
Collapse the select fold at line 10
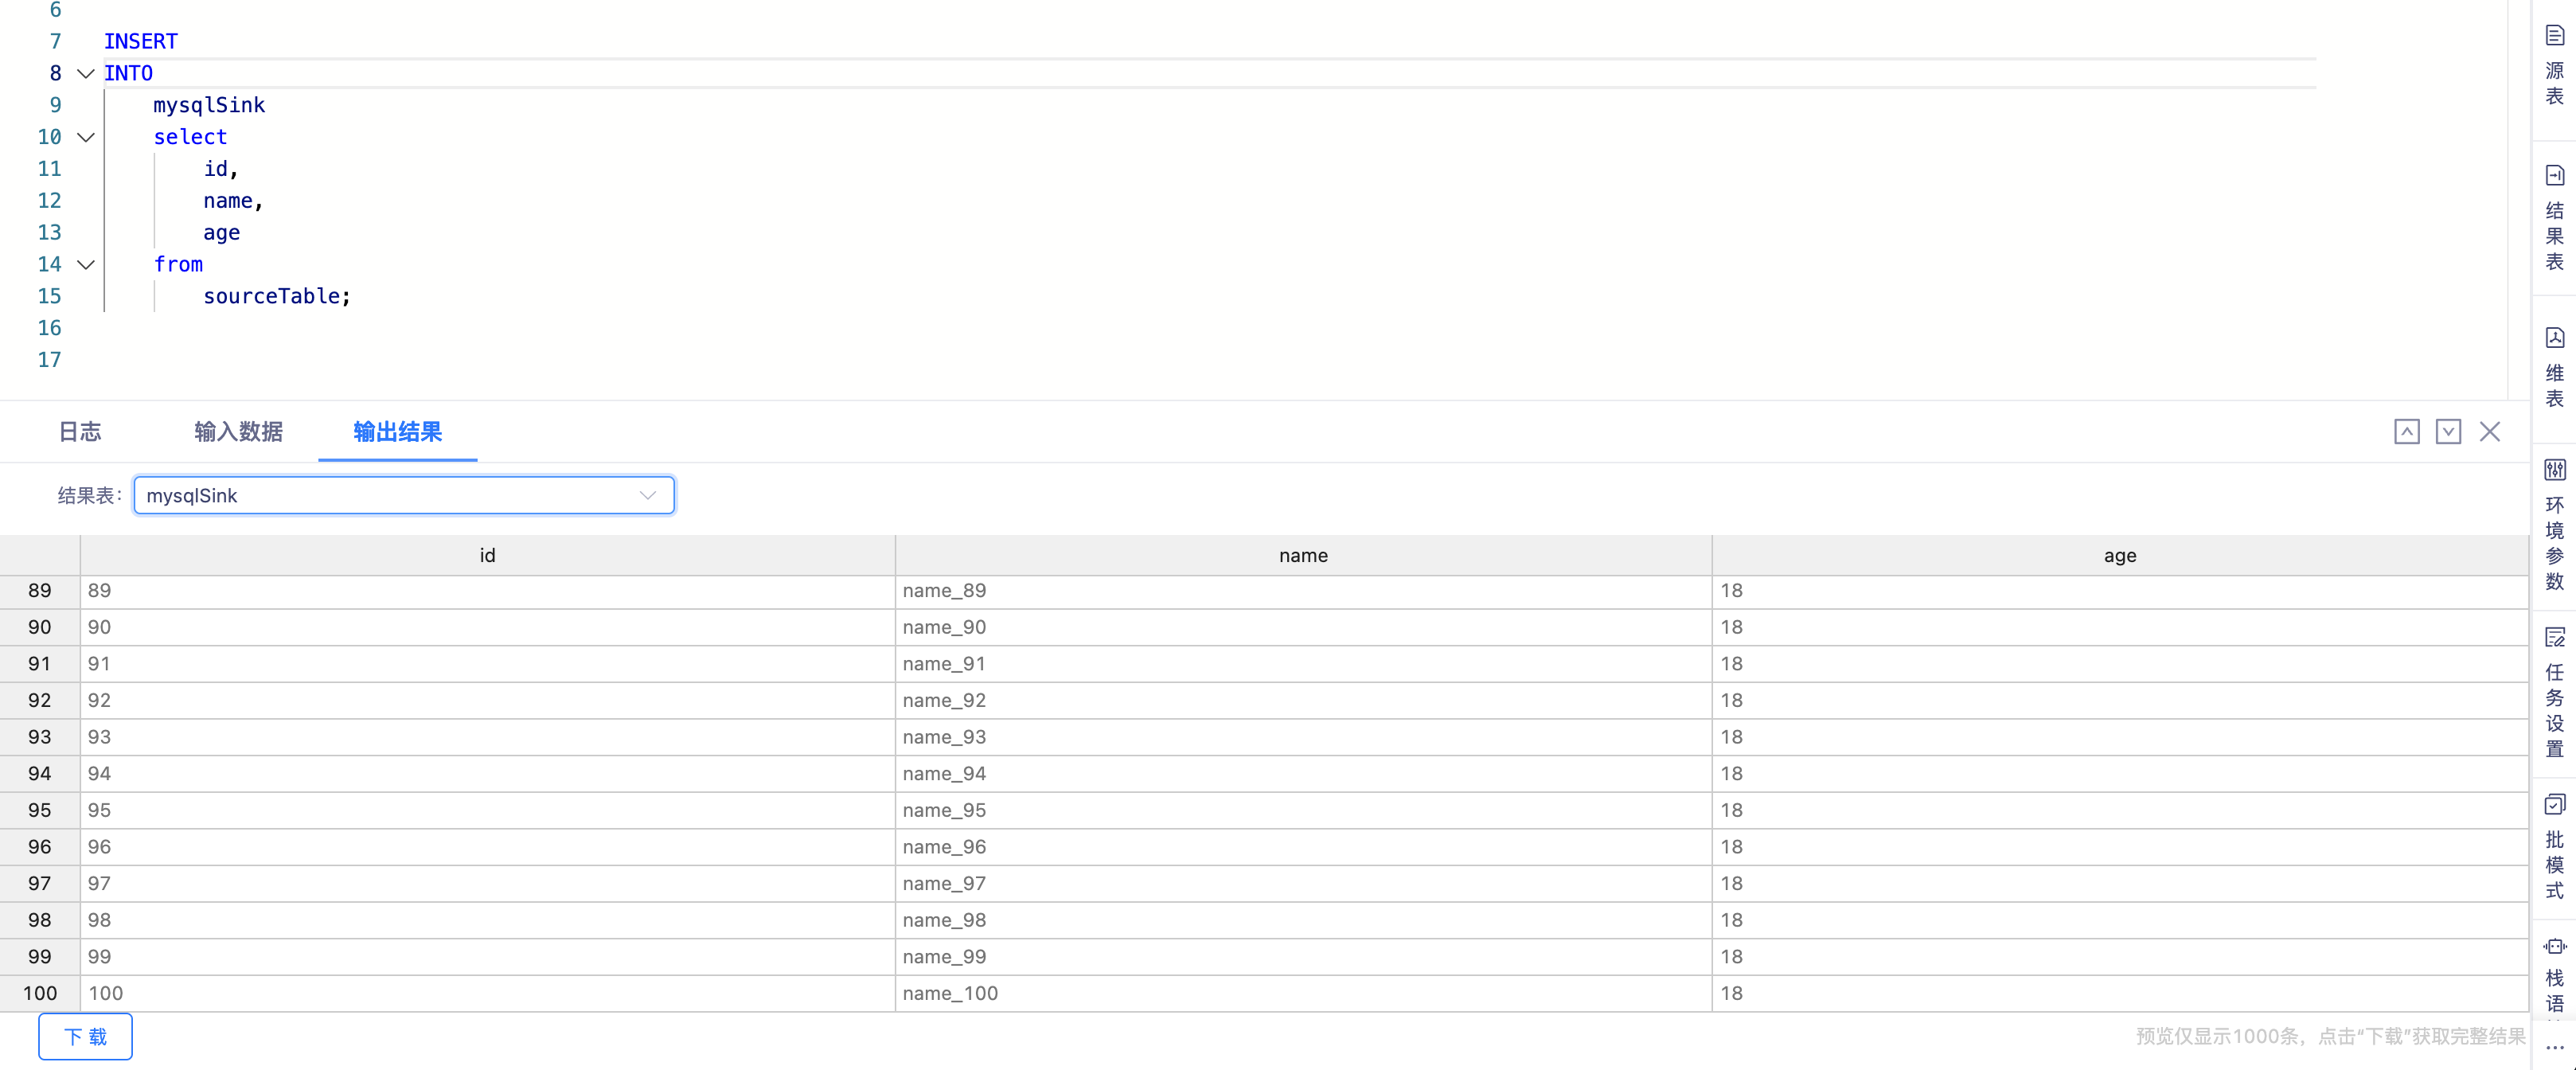tap(86, 138)
